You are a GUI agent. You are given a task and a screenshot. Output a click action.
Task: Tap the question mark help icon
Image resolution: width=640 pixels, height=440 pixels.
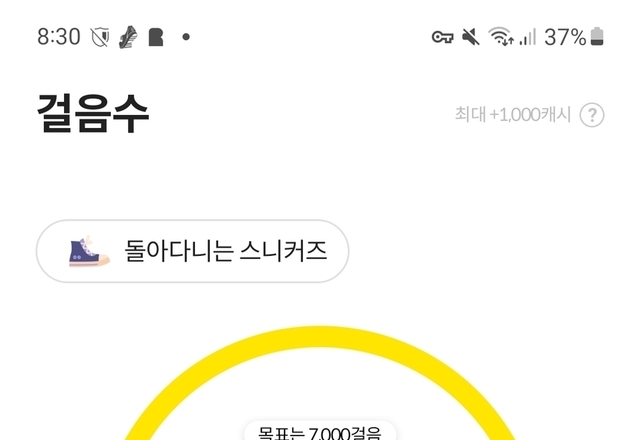pos(592,115)
